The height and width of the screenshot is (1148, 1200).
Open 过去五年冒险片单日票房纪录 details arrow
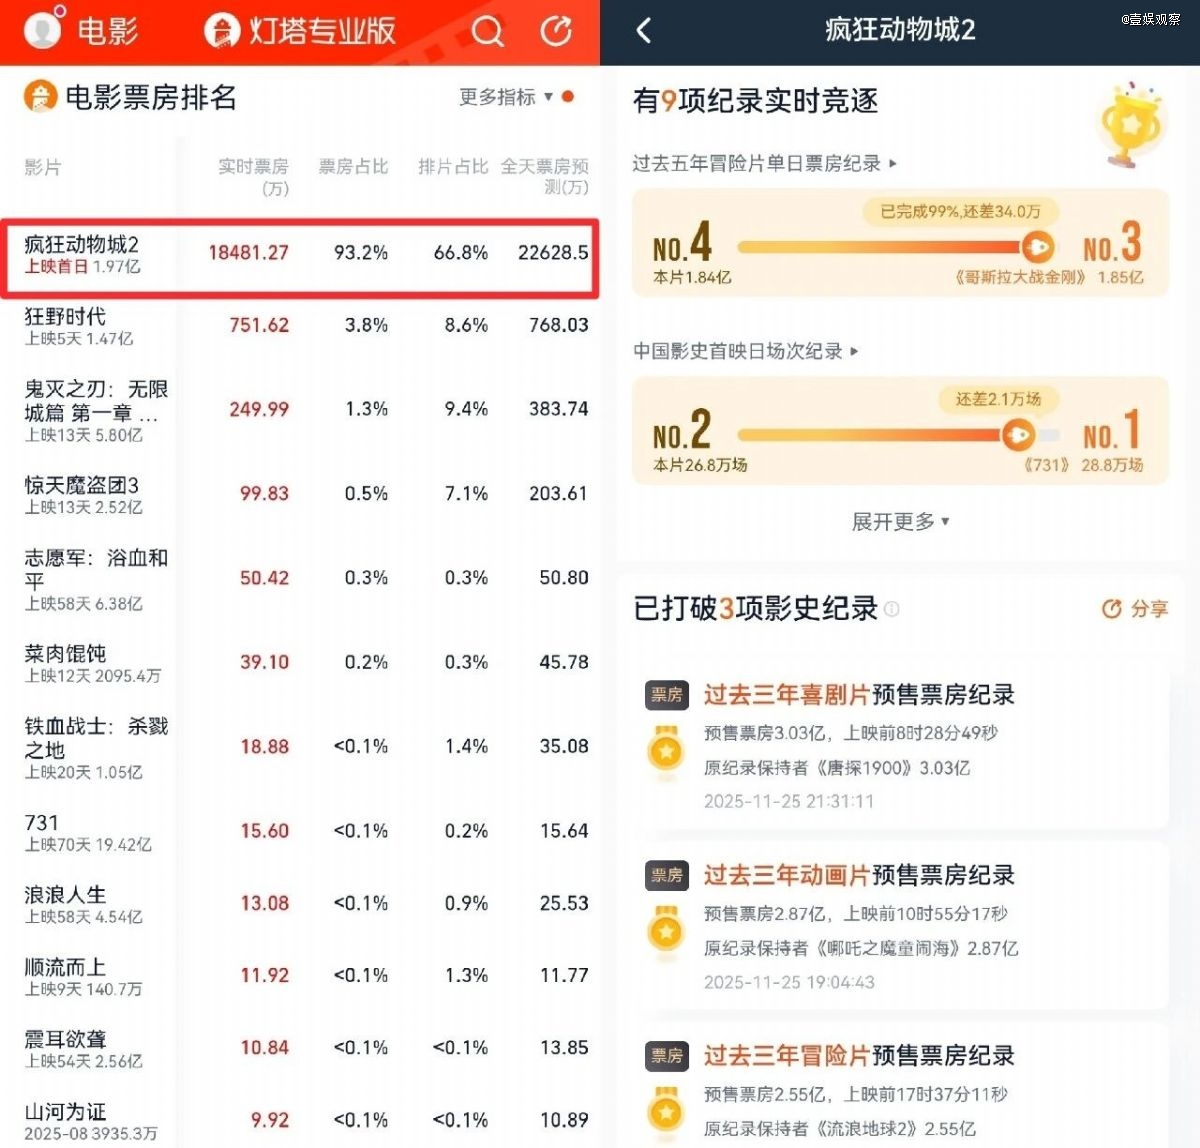point(894,164)
